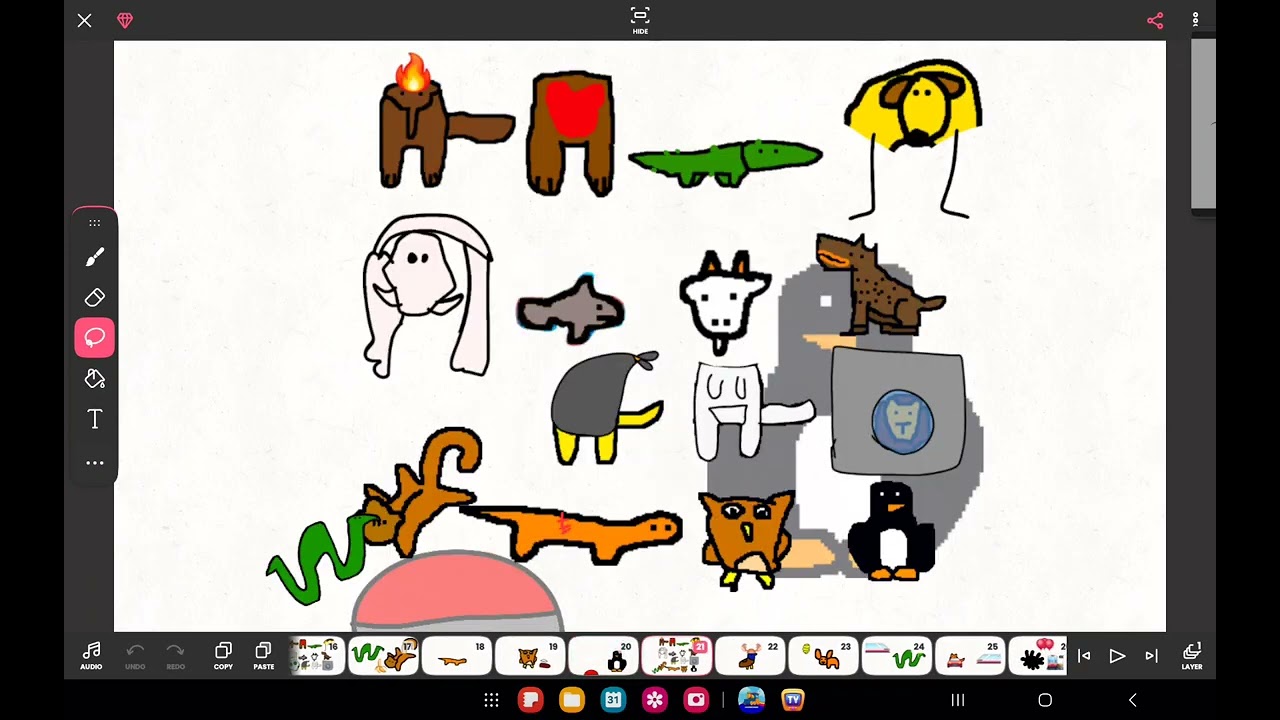The height and width of the screenshot is (720, 1280).
Task: Open the pink flower Gallery app
Action: pos(655,700)
